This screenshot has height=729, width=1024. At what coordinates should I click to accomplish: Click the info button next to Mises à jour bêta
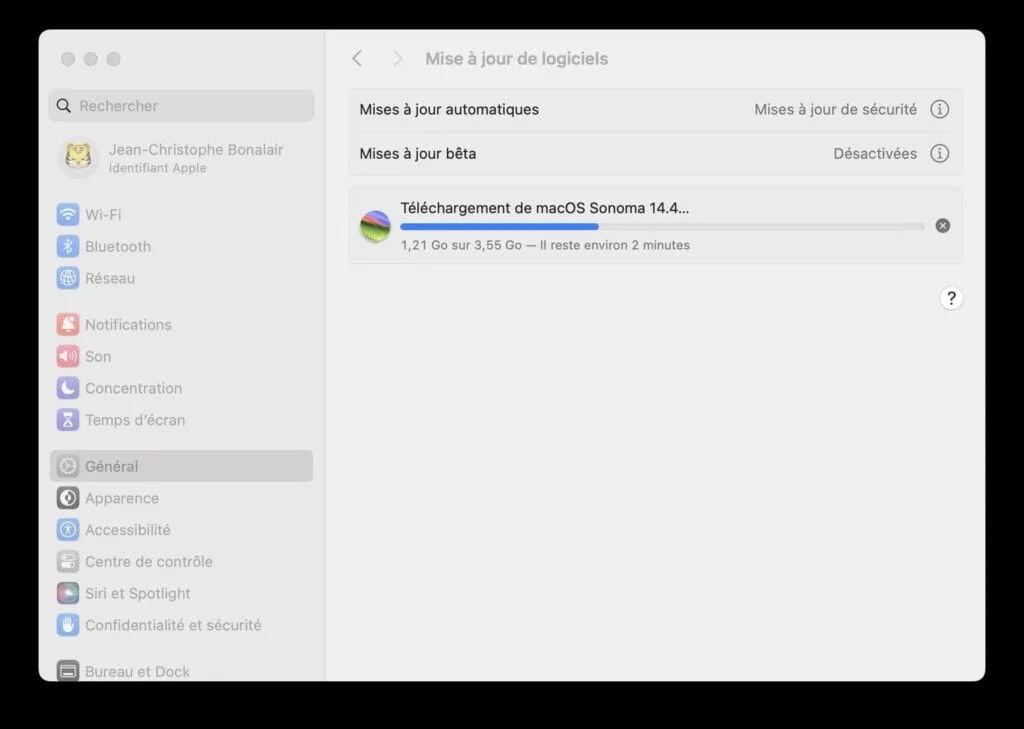939,153
